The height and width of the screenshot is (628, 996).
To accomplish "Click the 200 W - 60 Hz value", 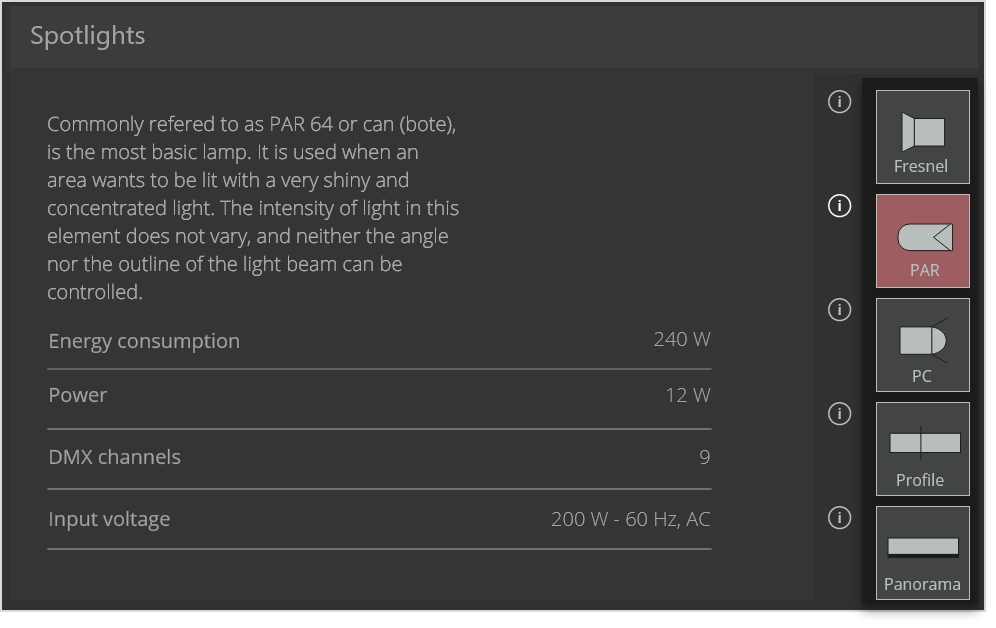I will point(630,519).
